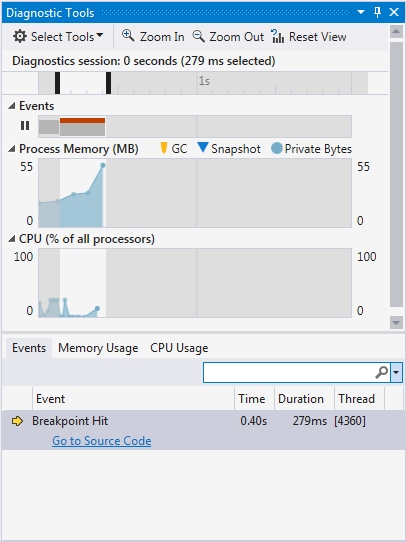Click the pin icon to auto-hide panel
The image size is (406, 542).
pyautogui.click(x=377, y=12)
